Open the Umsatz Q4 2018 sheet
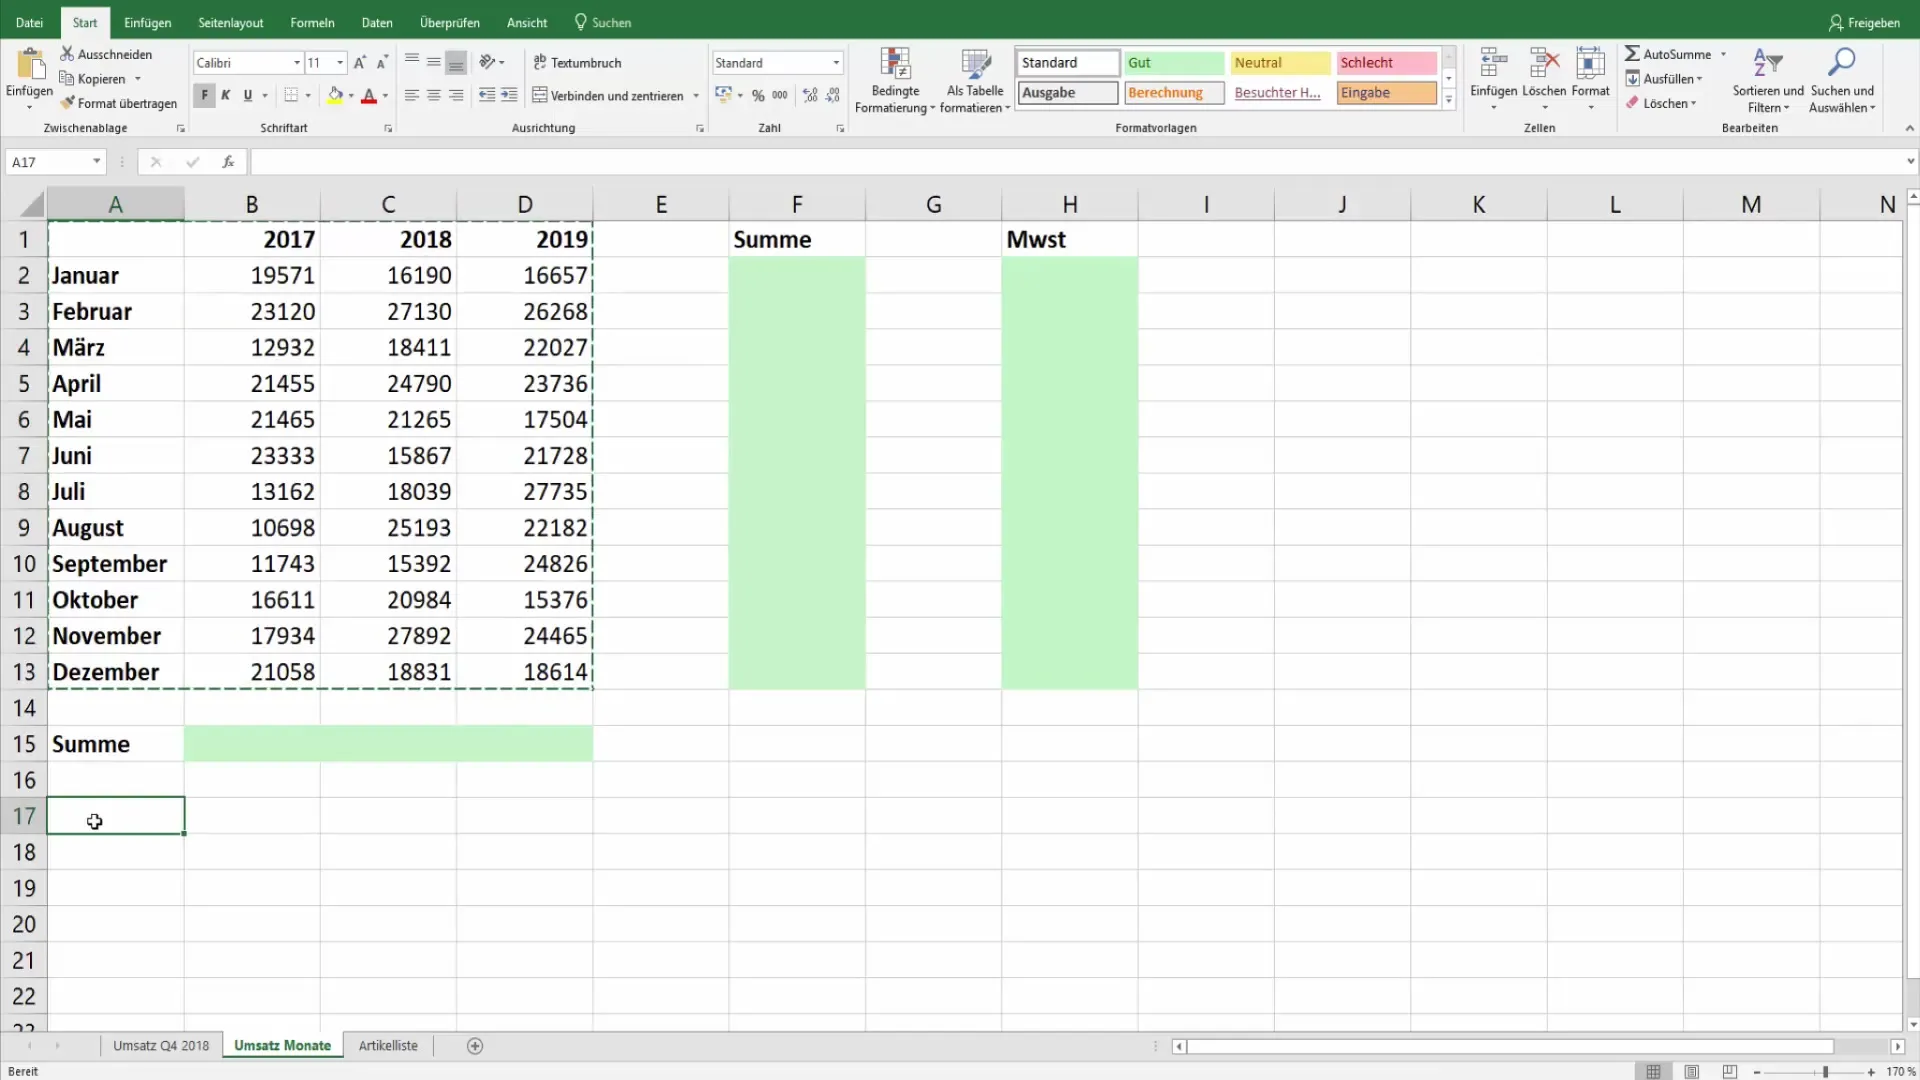Viewport: 1920px width, 1080px height. point(161,1046)
